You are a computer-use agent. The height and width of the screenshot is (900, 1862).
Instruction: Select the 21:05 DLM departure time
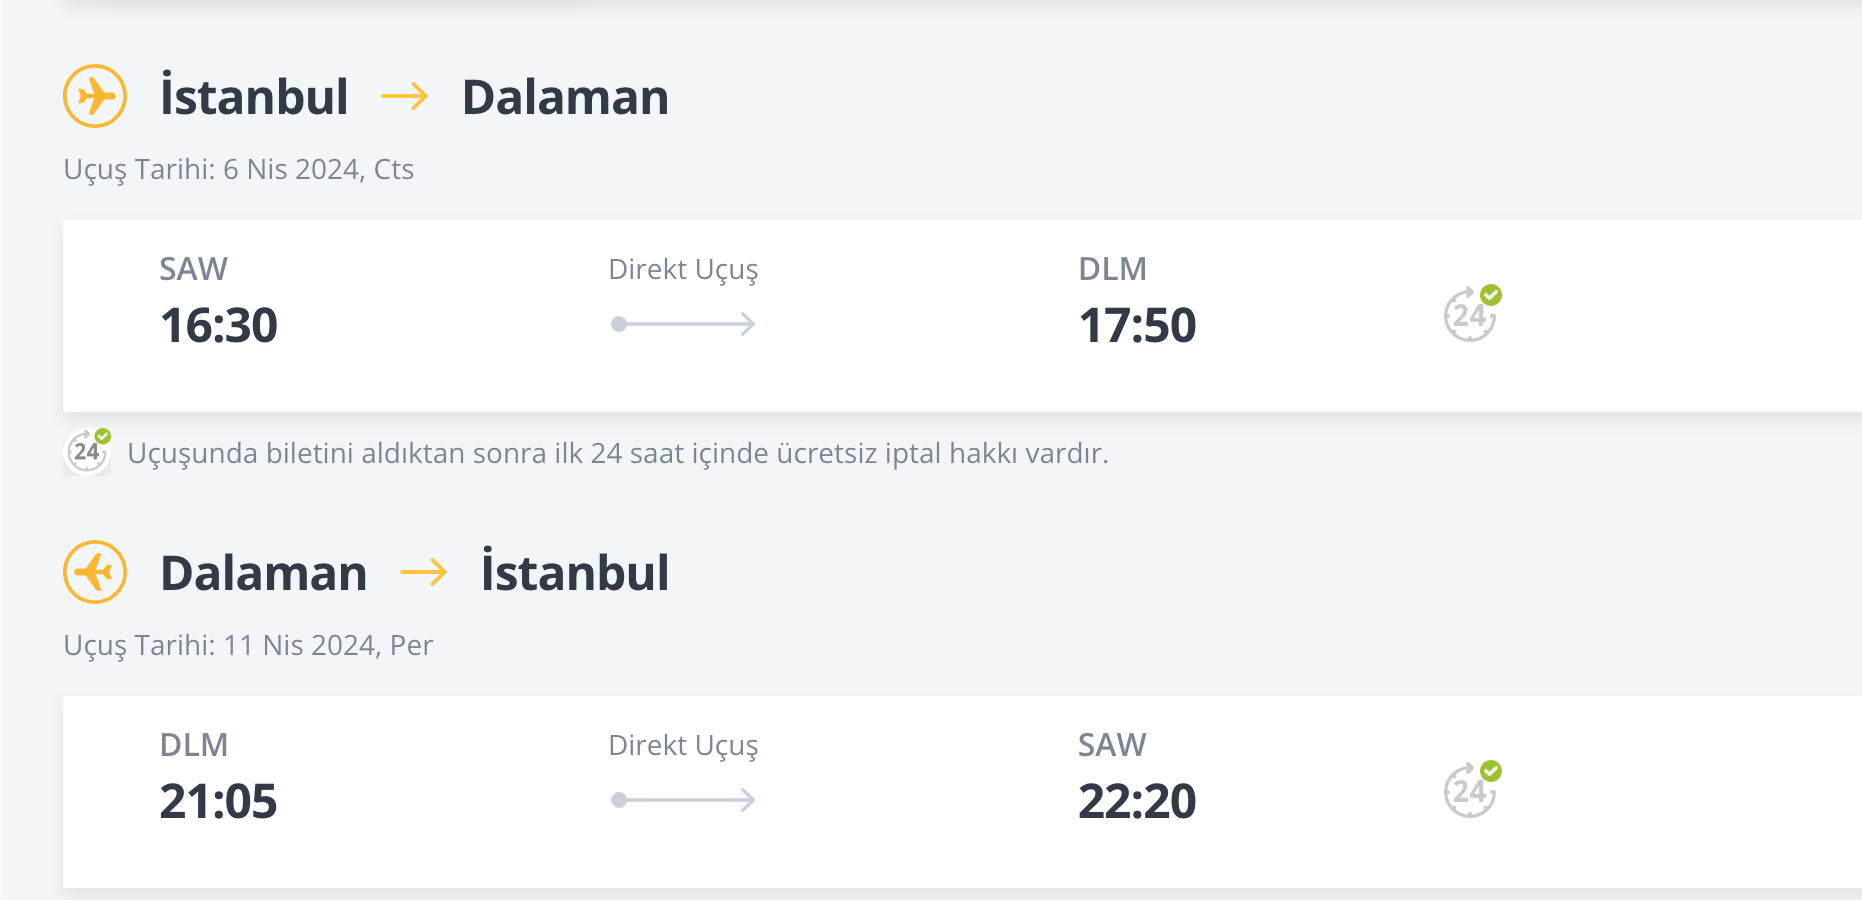[x=218, y=801]
